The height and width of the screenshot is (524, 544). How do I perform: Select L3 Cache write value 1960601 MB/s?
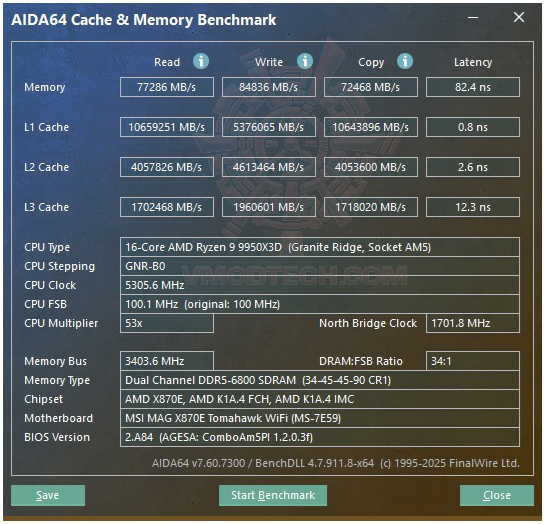click(x=269, y=207)
